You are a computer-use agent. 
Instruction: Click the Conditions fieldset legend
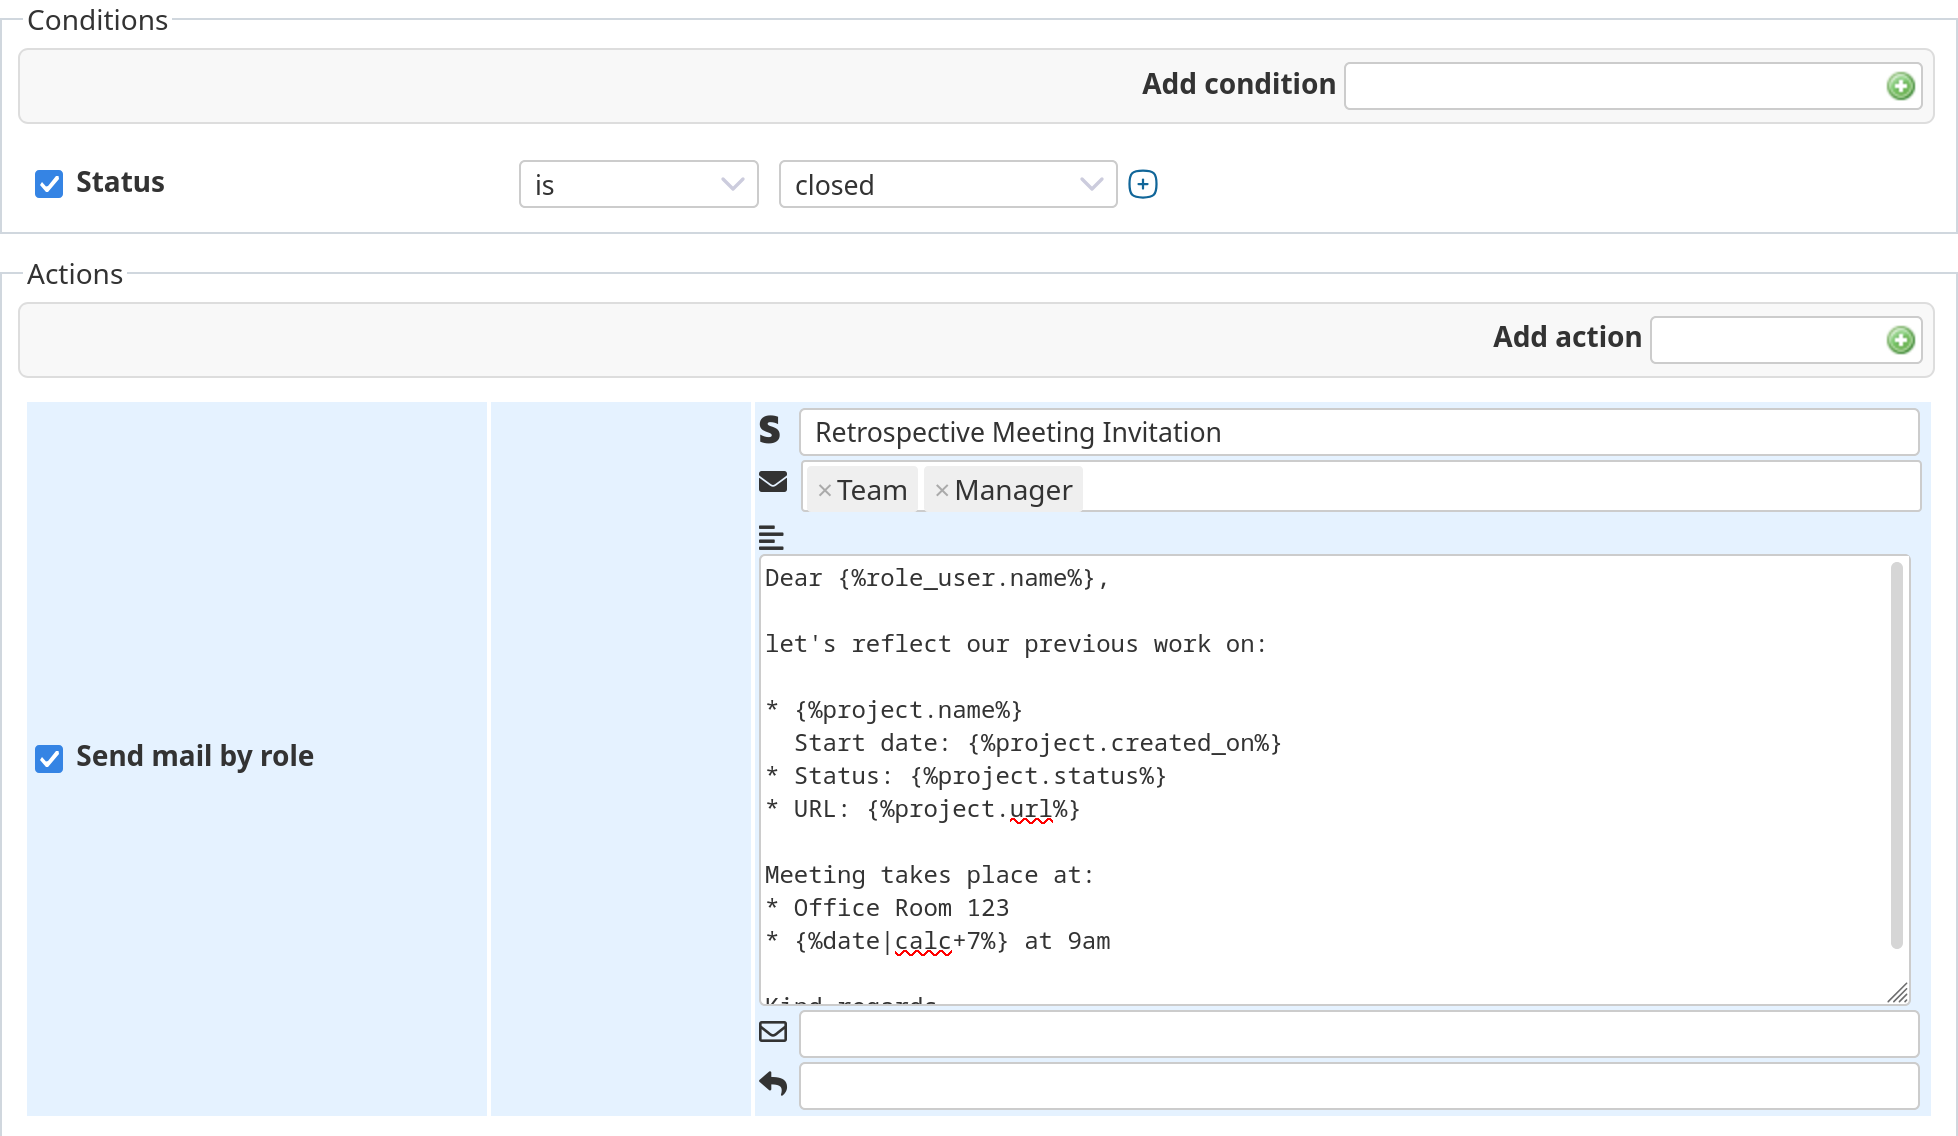[x=97, y=20]
